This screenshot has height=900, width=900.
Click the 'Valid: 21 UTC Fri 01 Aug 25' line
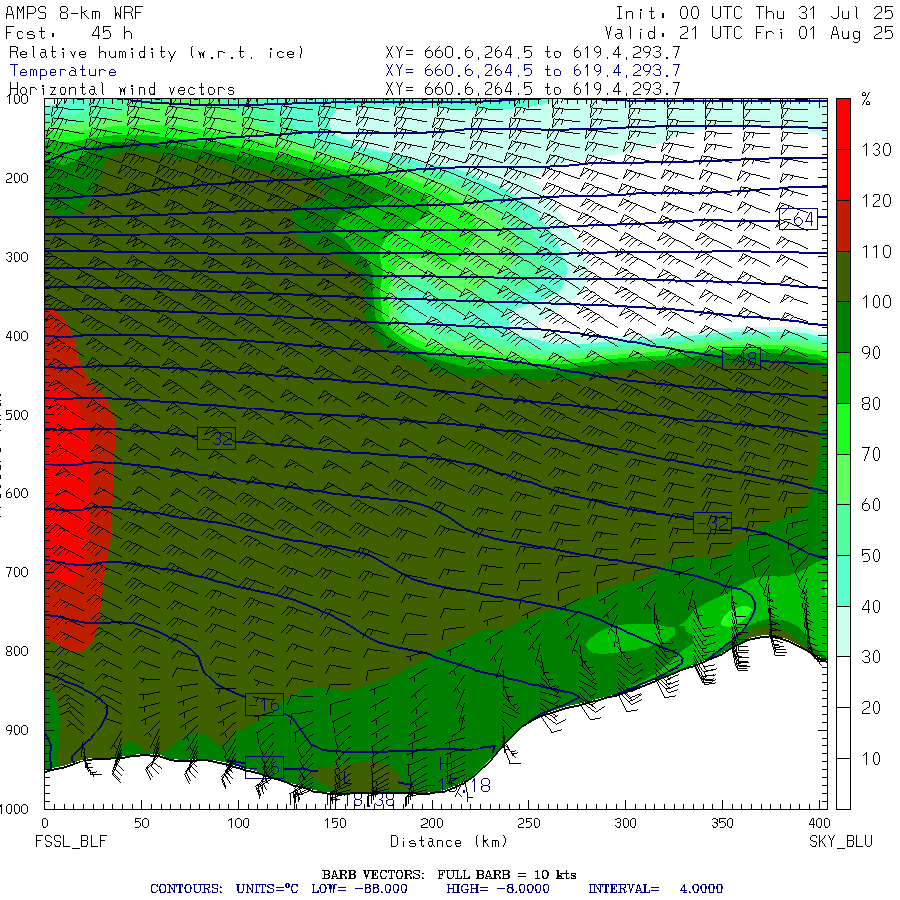click(x=749, y=33)
